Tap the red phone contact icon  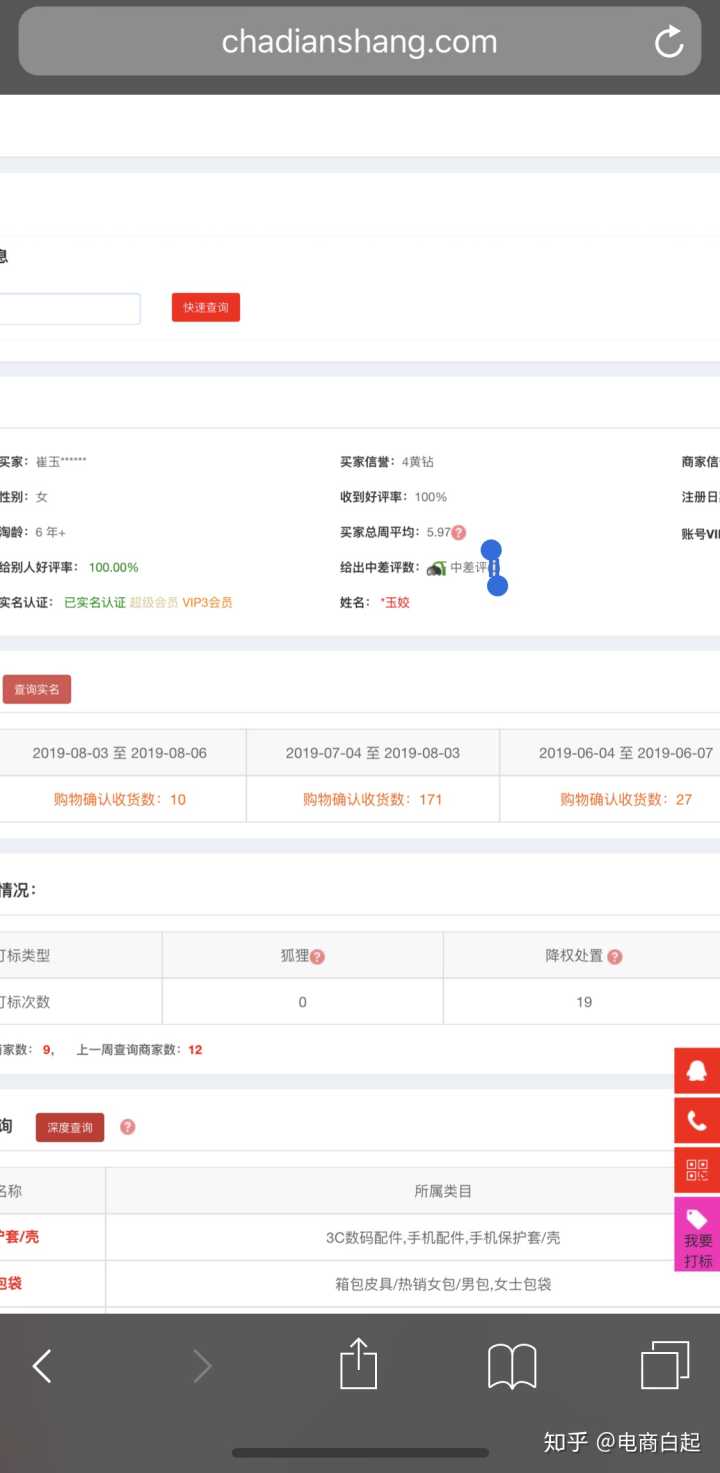click(x=697, y=1121)
